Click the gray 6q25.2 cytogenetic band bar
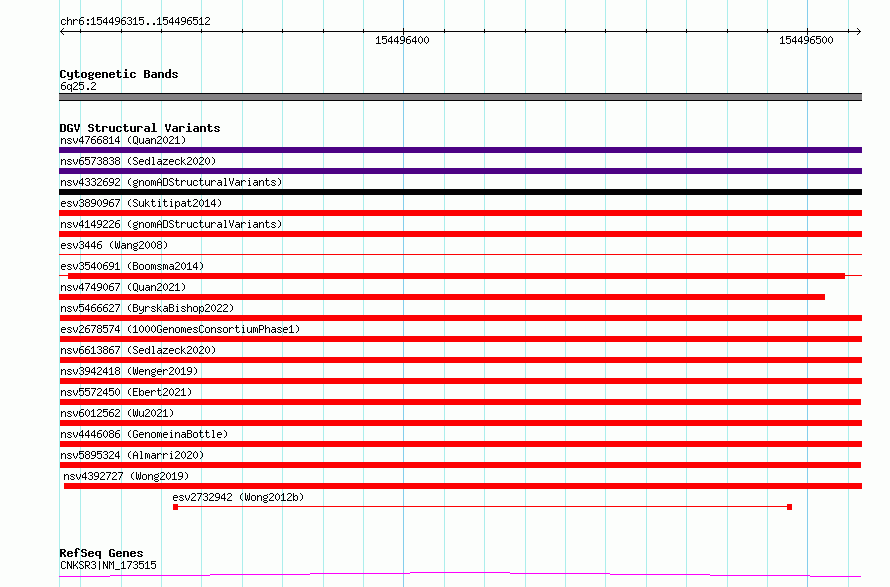Image resolution: width=890 pixels, height=587 pixels. click(x=460, y=97)
